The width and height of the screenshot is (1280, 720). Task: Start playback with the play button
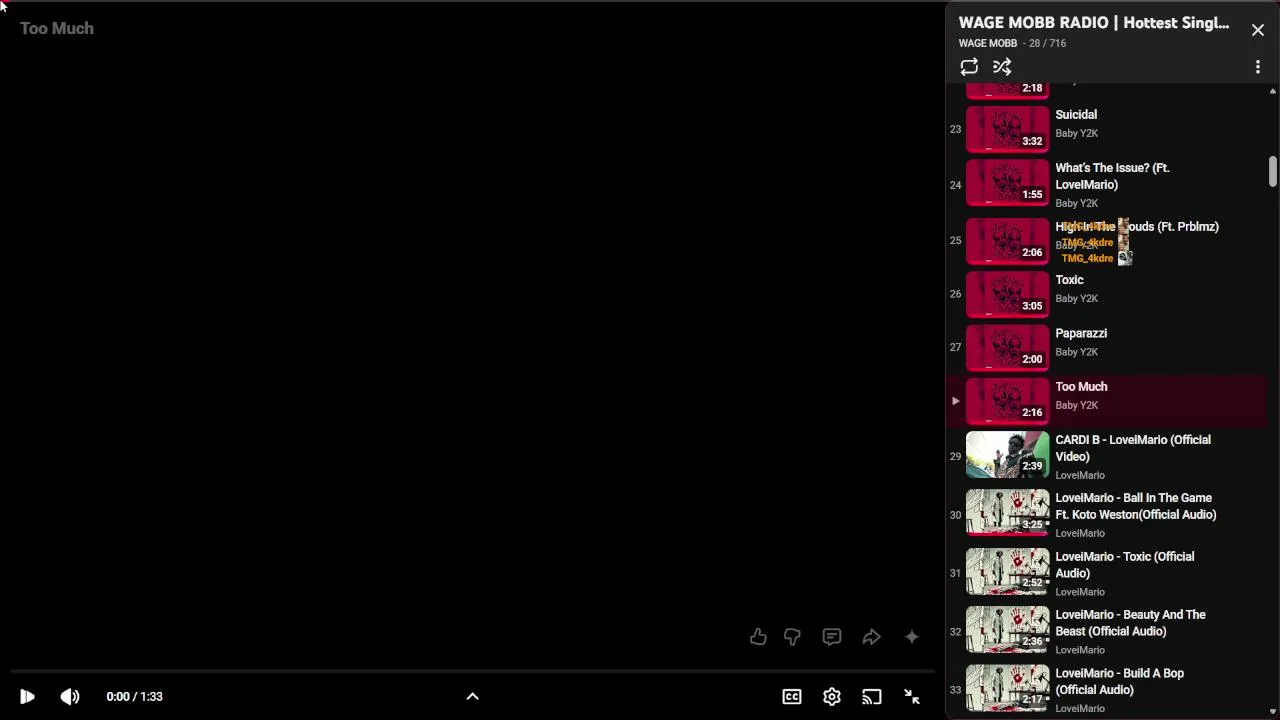pyautogui.click(x=27, y=697)
